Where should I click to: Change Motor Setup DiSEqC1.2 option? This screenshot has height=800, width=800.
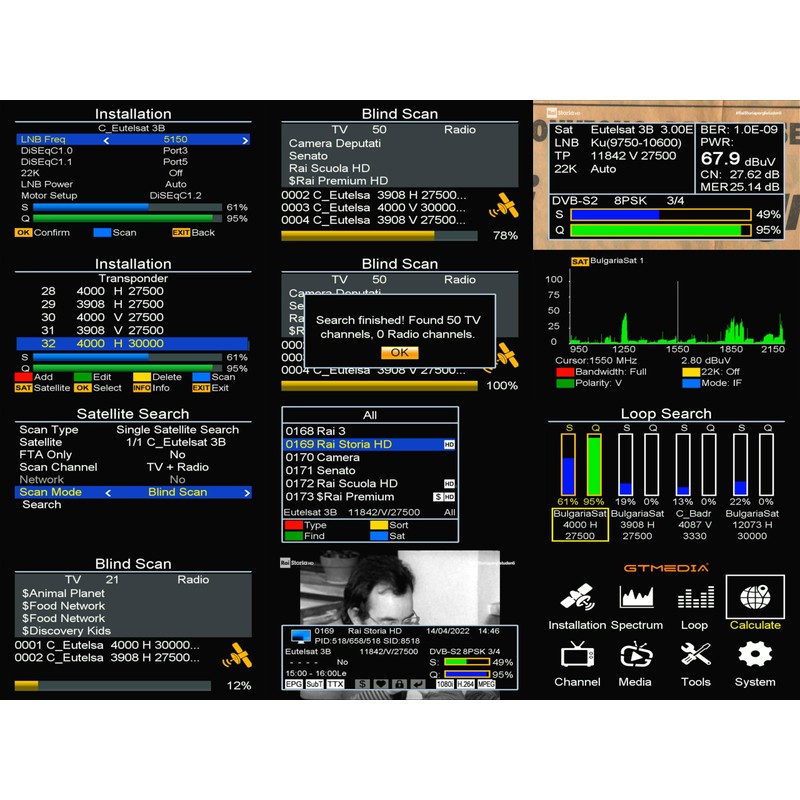tap(134, 195)
